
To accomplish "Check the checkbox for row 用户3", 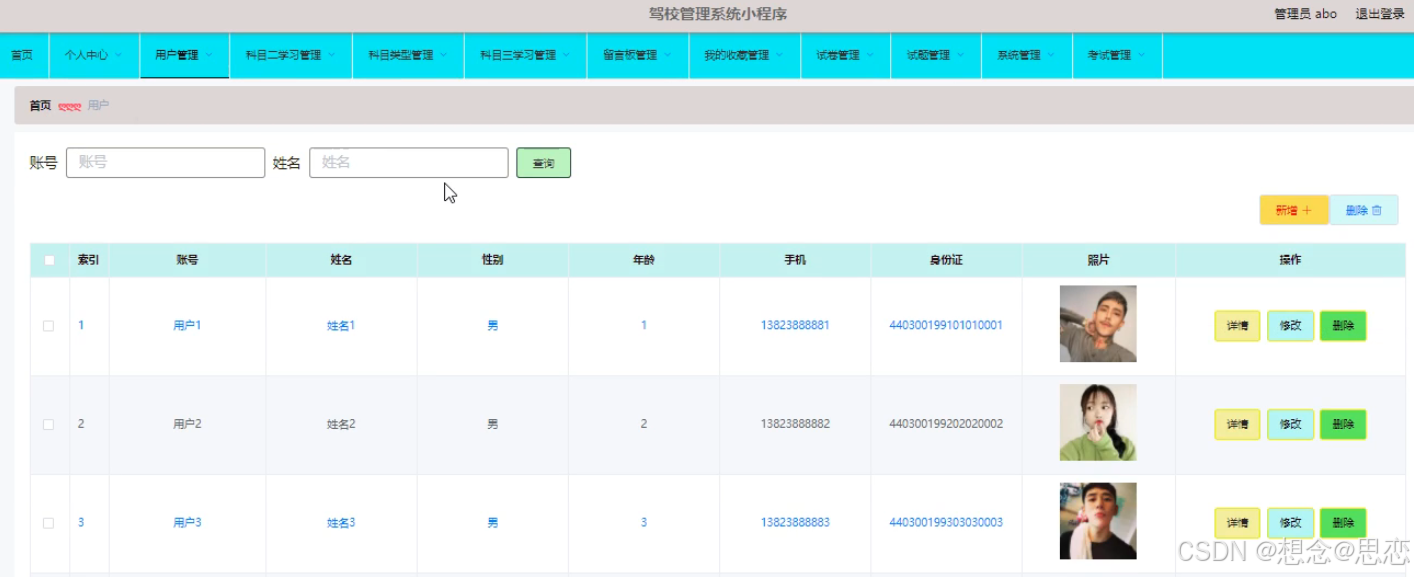I will pos(49,523).
